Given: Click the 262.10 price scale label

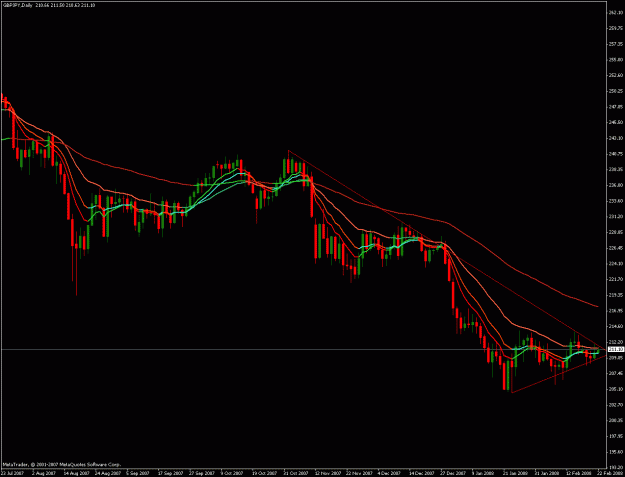Looking at the screenshot, I should pos(616,12).
